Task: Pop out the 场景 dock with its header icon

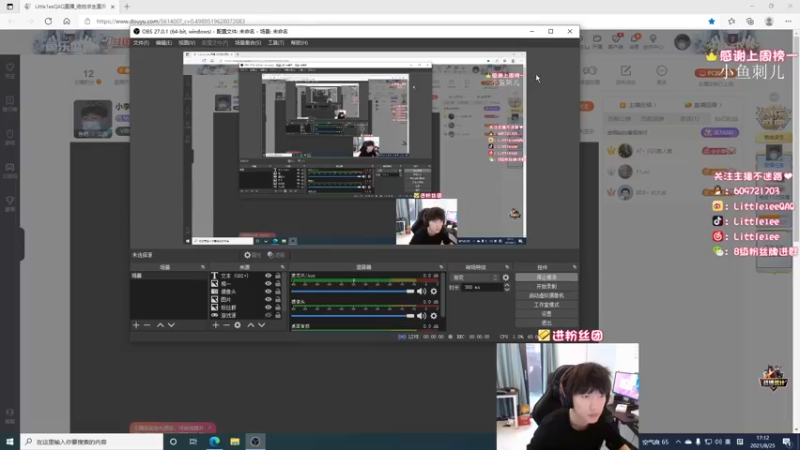Action: tap(203, 267)
